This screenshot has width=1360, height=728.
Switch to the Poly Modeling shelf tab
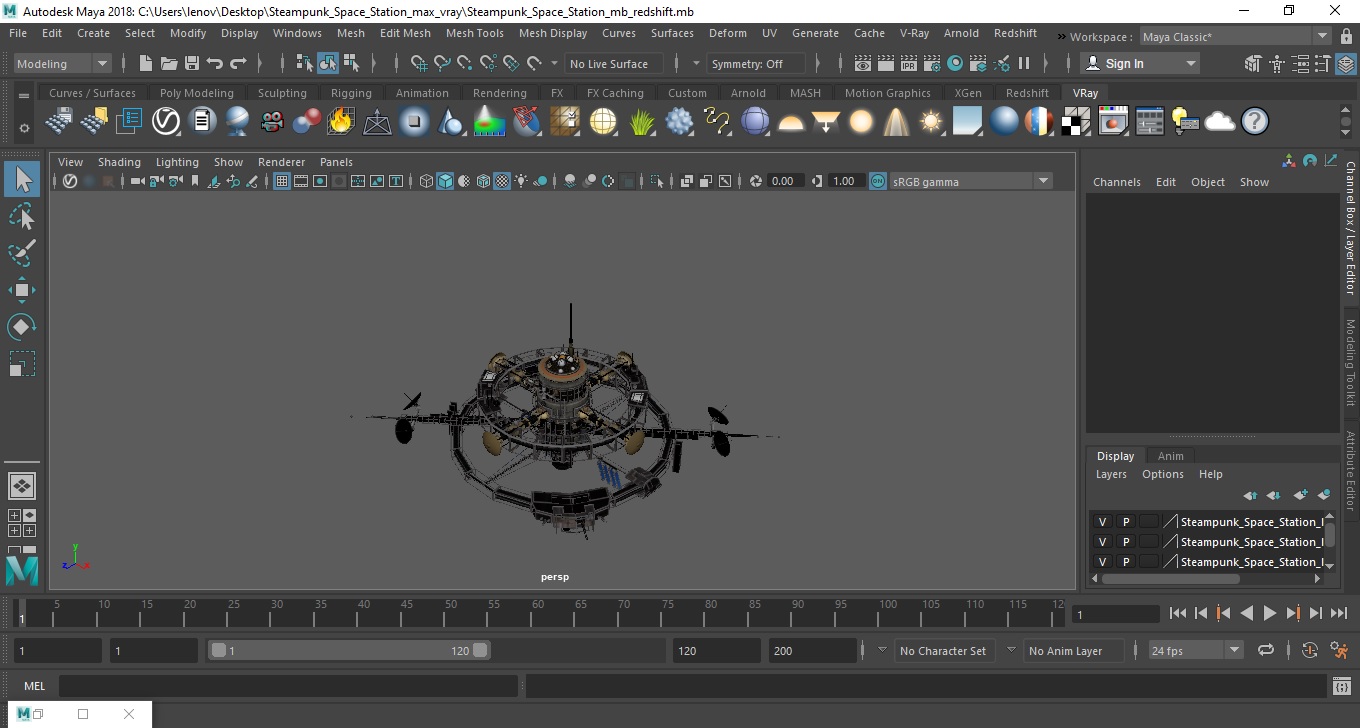(x=196, y=93)
